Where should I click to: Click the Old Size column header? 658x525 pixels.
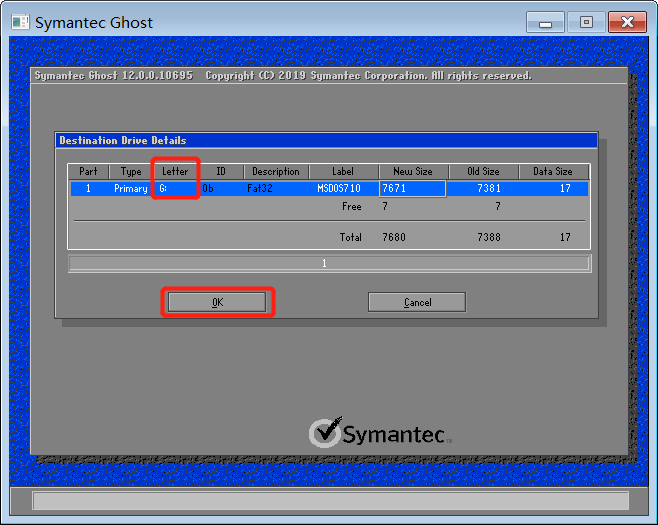(x=483, y=172)
